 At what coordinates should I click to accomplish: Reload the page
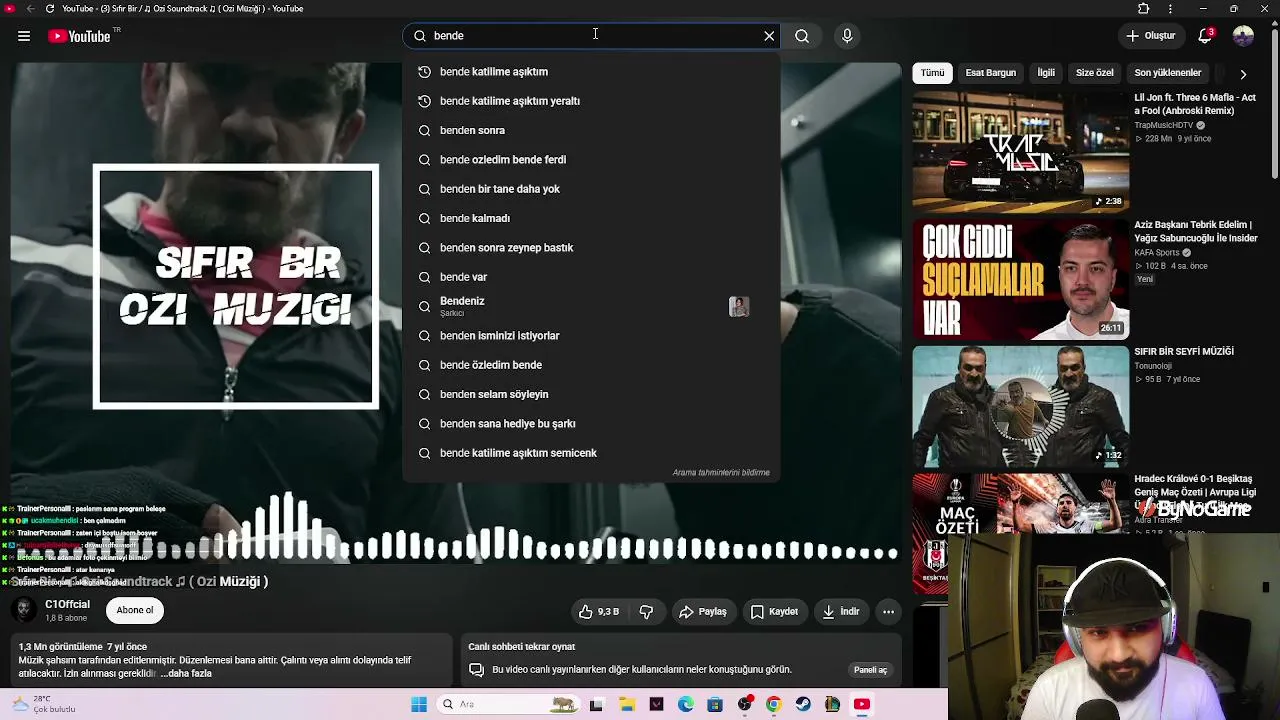[x=50, y=9]
